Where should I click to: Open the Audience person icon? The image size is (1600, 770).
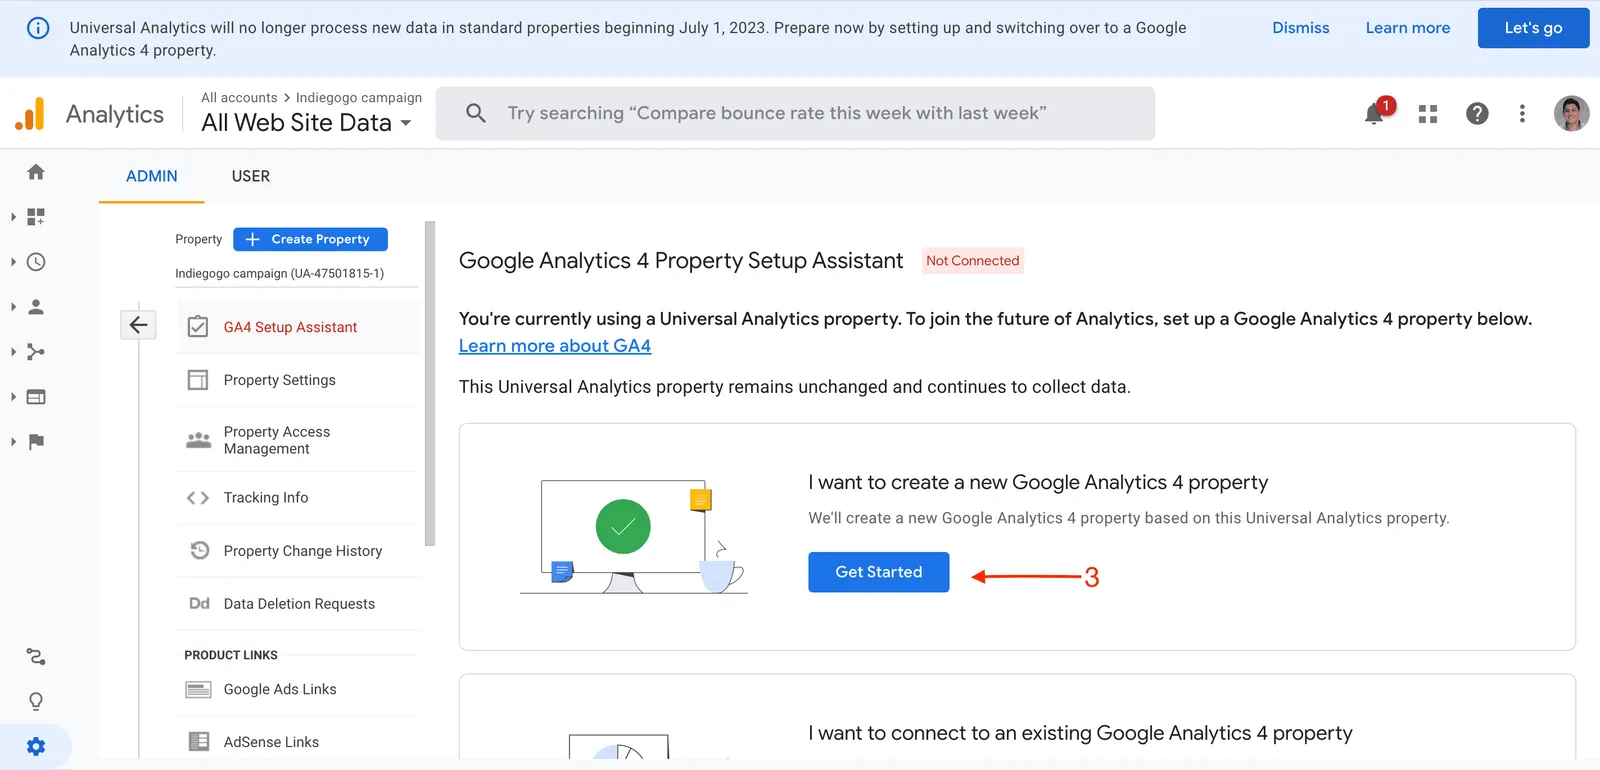coord(36,307)
